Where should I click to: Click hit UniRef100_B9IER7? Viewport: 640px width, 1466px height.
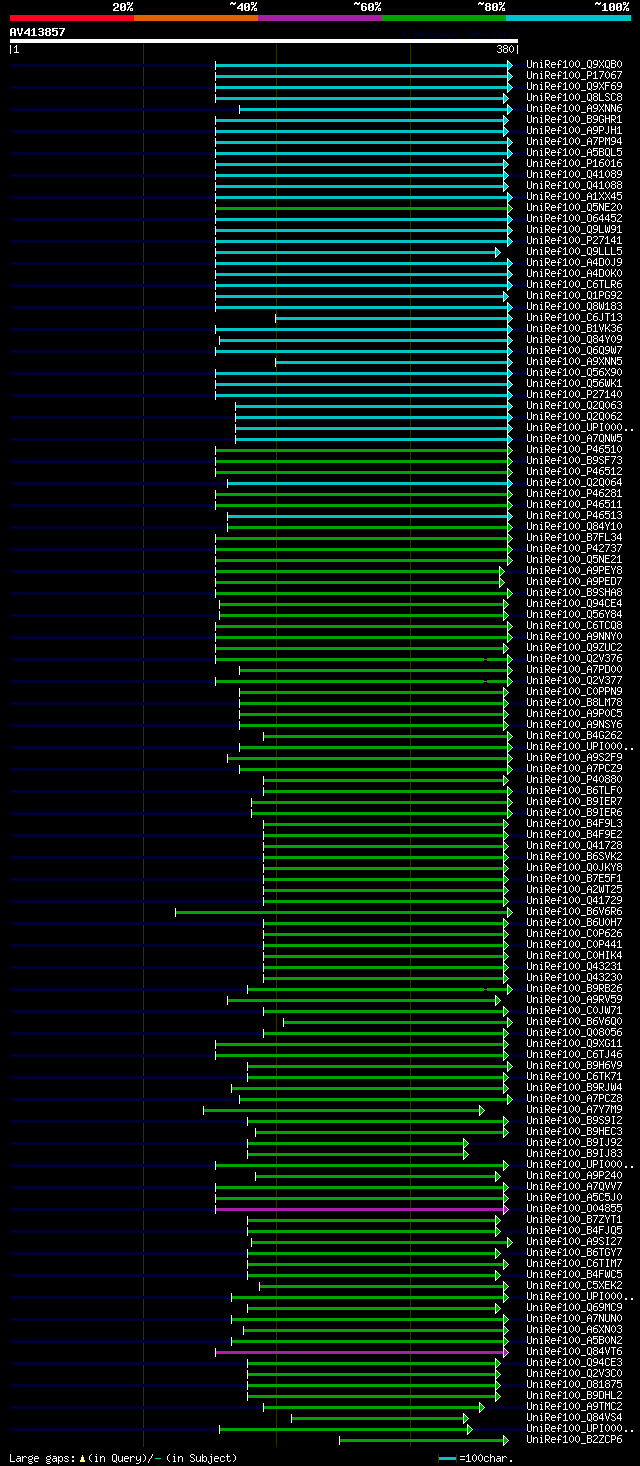pyautogui.click(x=574, y=801)
